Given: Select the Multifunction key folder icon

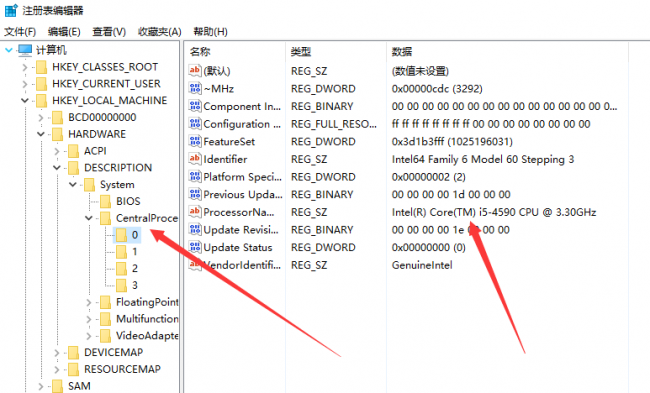Looking at the screenshot, I should [x=105, y=319].
